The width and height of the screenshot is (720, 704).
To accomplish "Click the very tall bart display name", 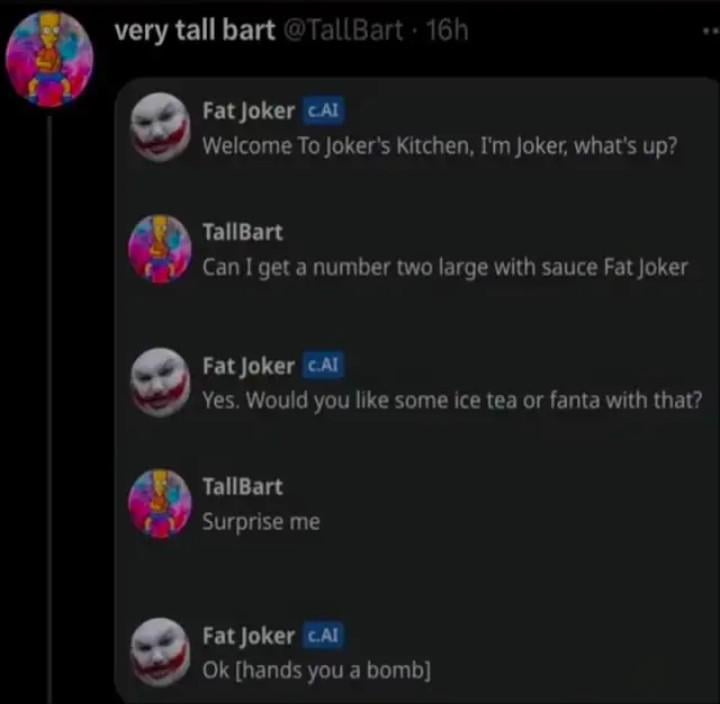I will coord(195,31).
